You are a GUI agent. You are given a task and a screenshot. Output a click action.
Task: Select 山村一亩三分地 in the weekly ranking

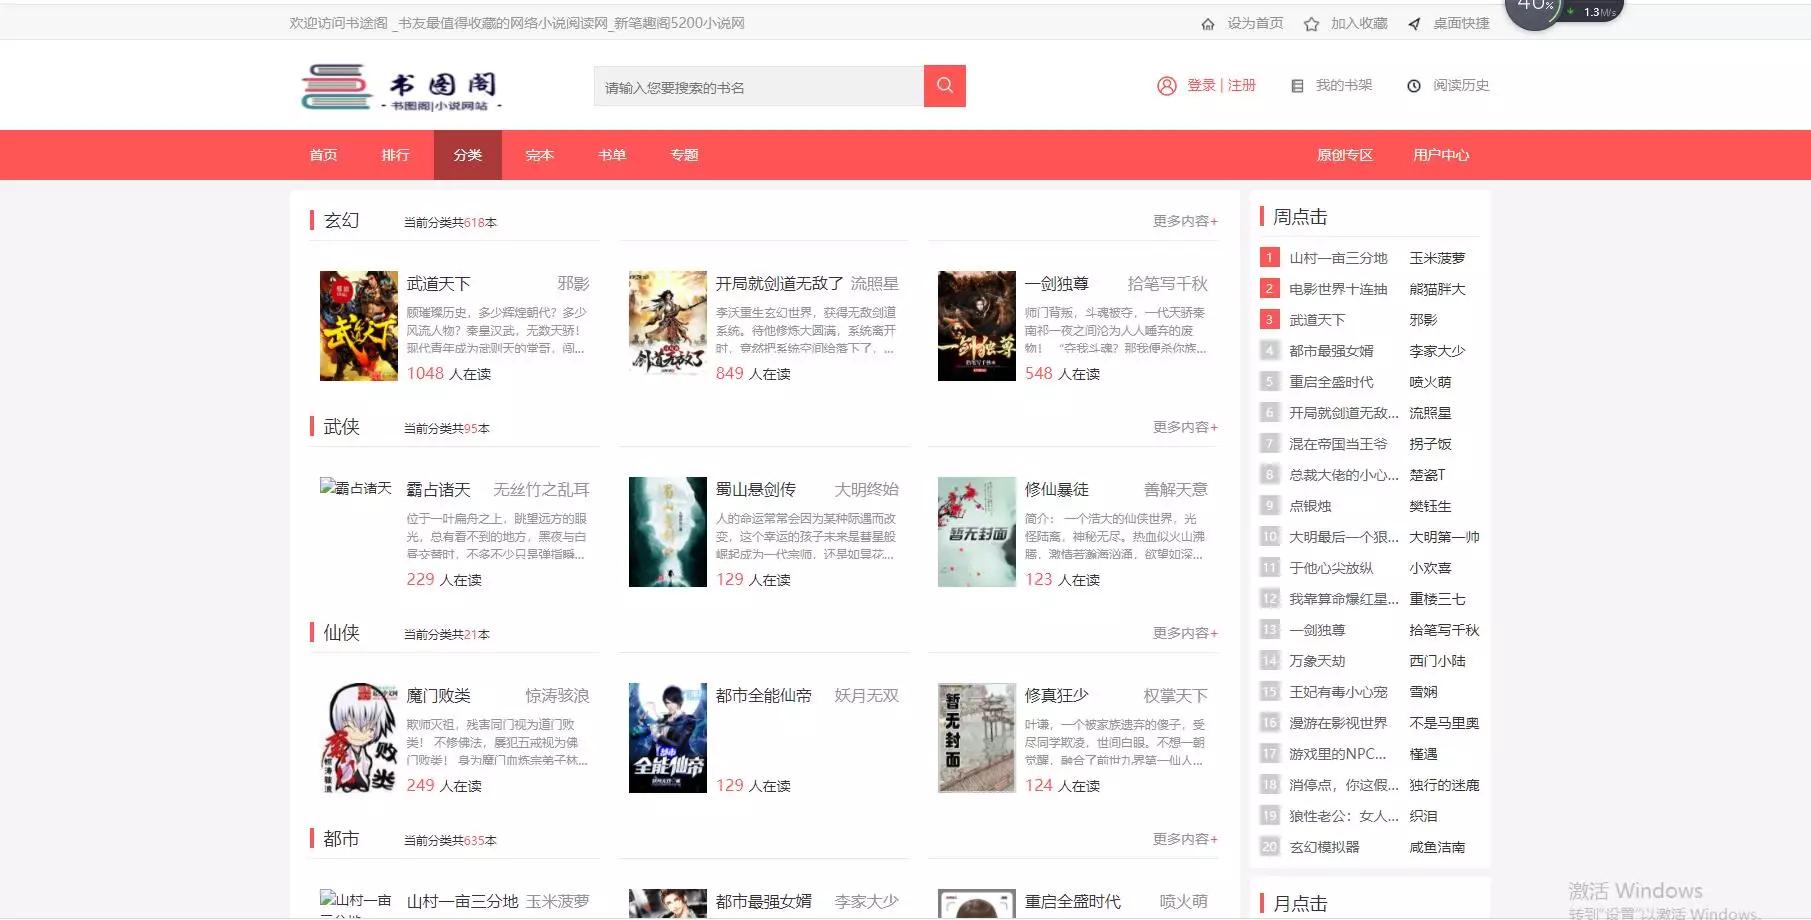point(1337,257)
